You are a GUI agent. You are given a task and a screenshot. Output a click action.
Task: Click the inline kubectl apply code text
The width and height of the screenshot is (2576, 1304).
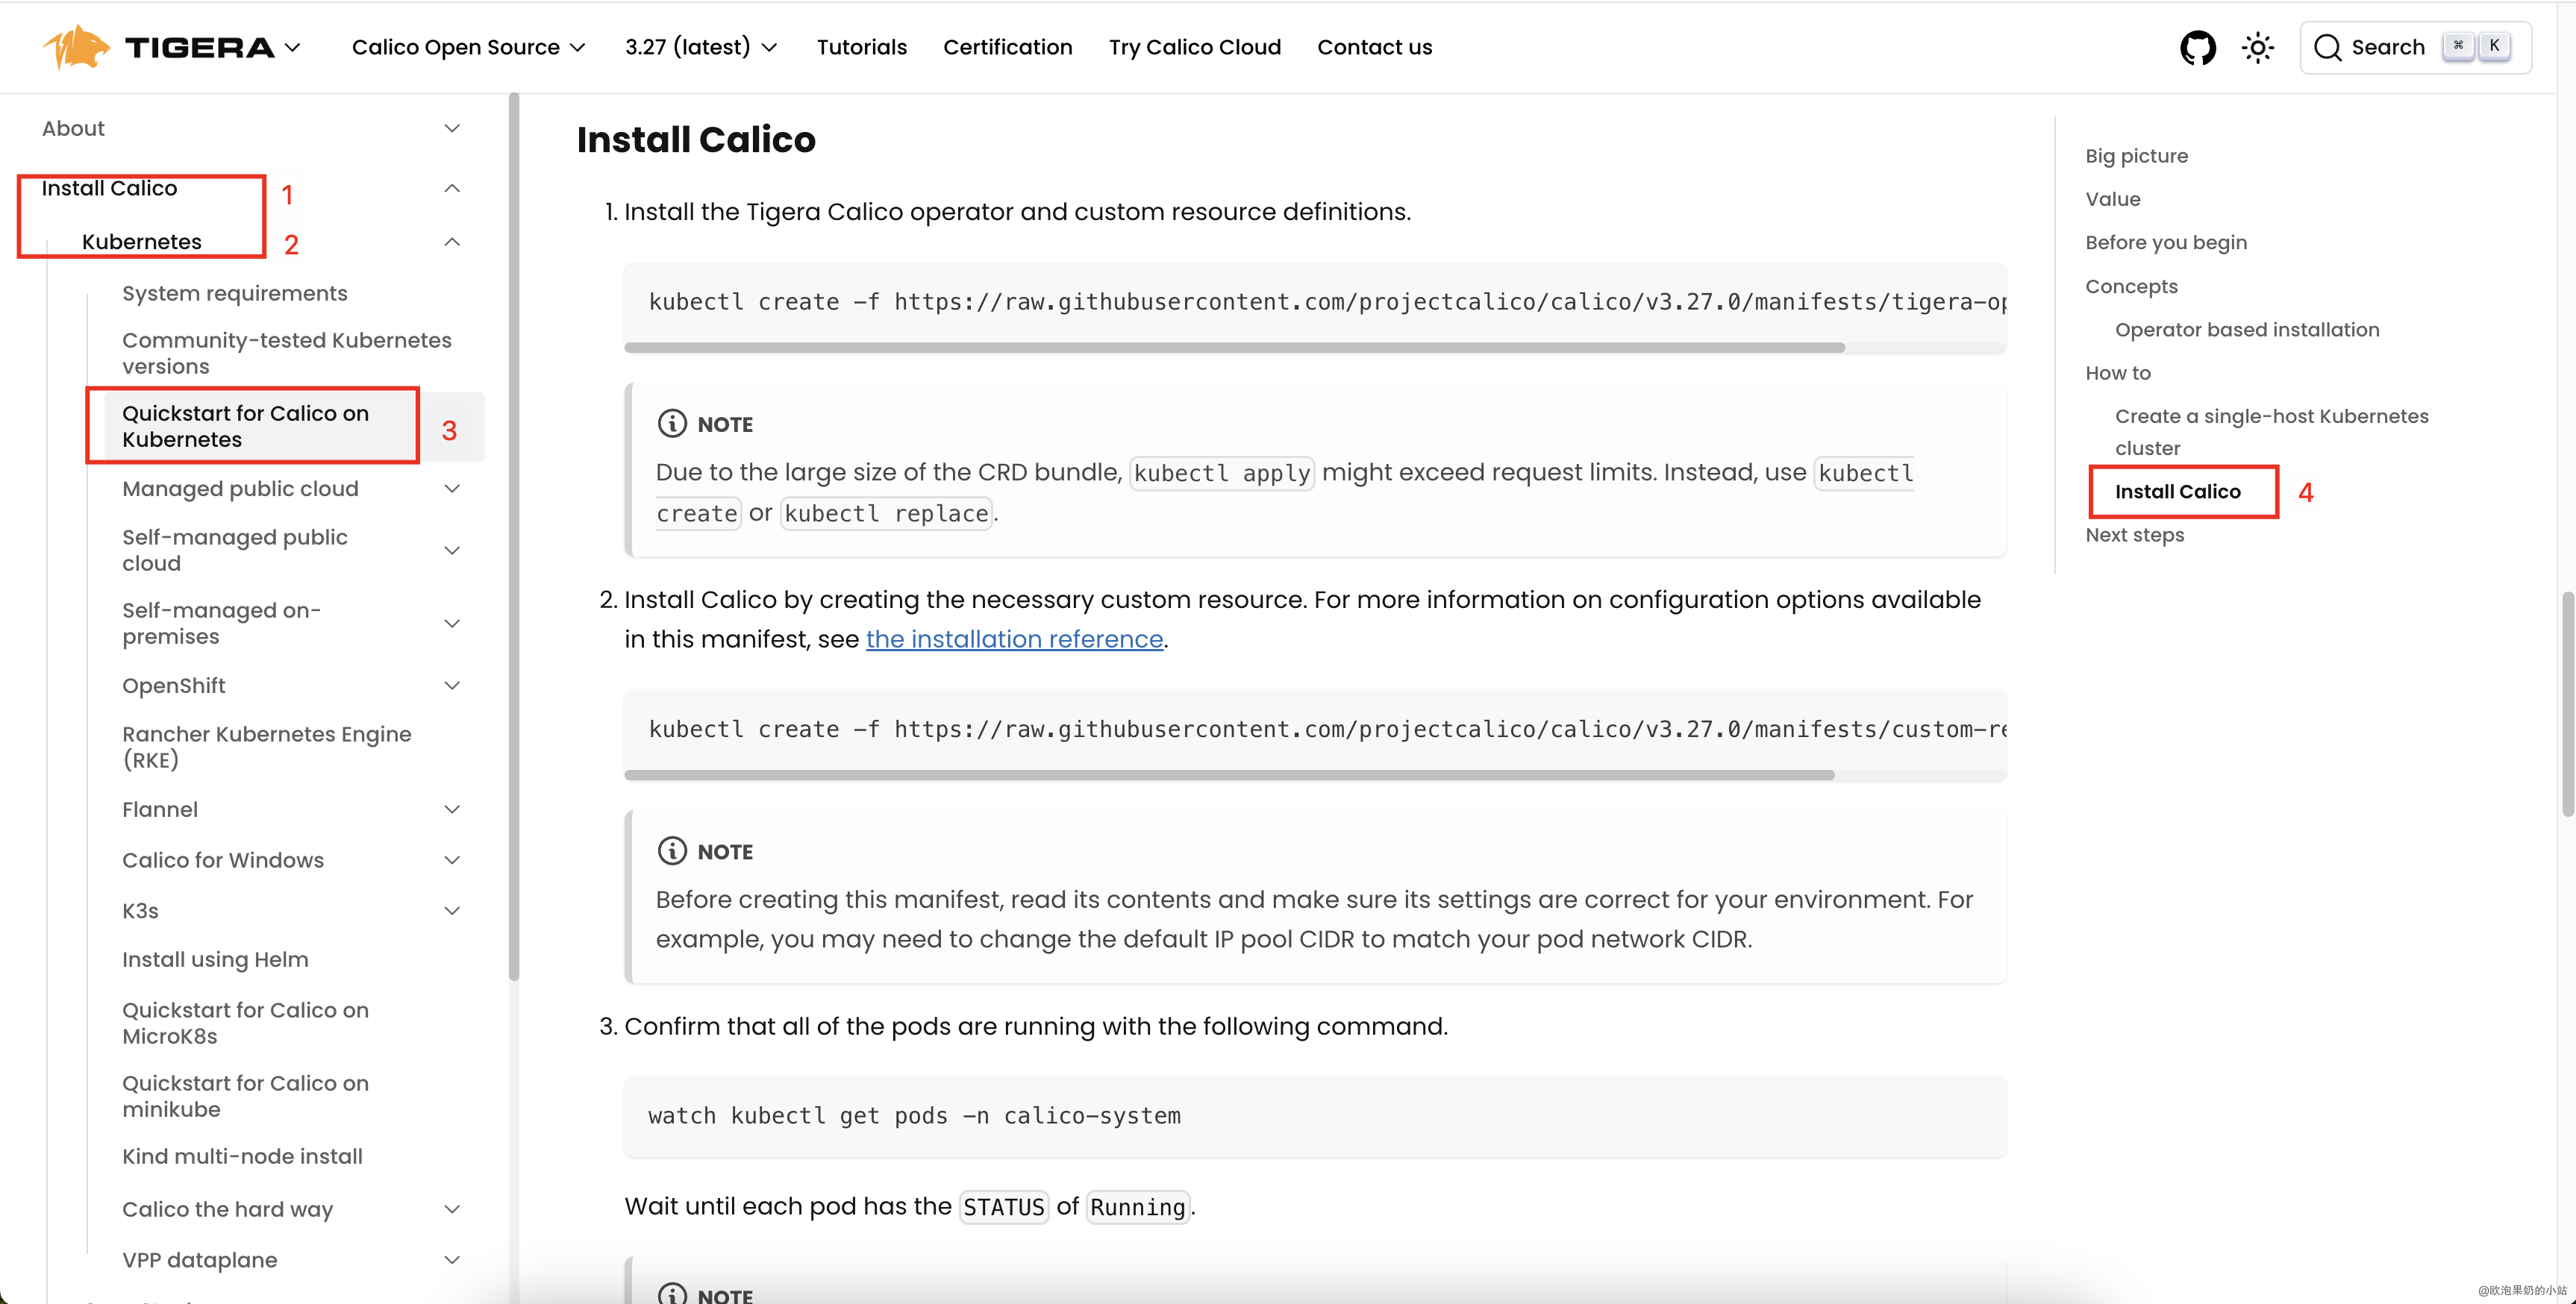pos(1221,473)
